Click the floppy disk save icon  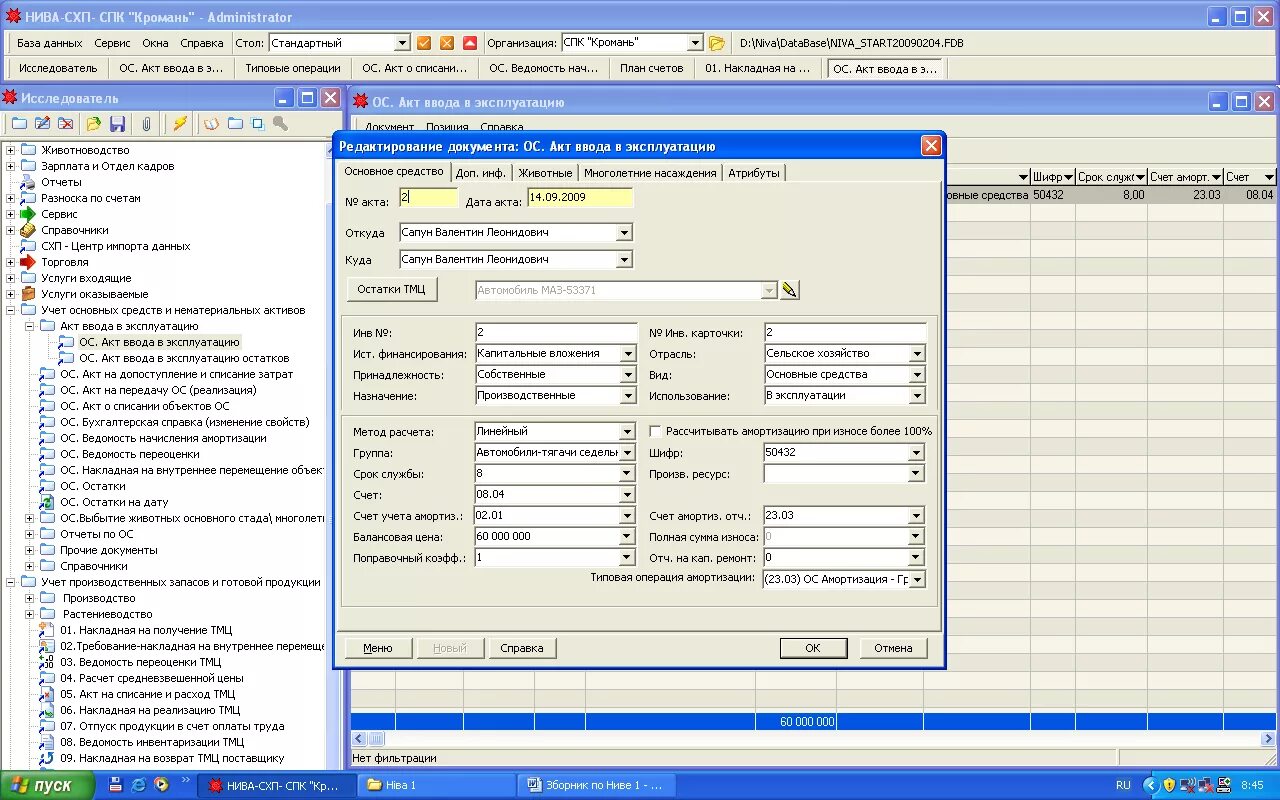click(118, 124)
